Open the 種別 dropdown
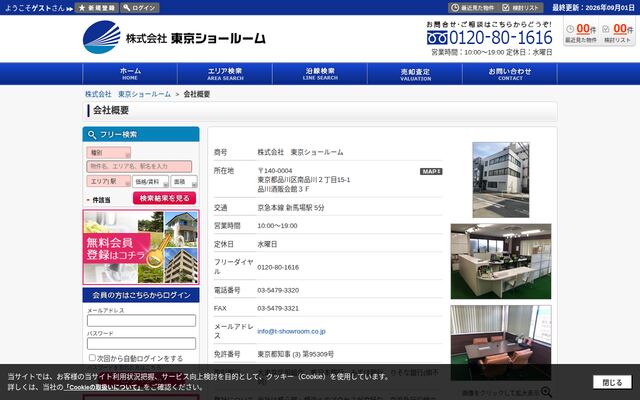 tap(109, 153)
